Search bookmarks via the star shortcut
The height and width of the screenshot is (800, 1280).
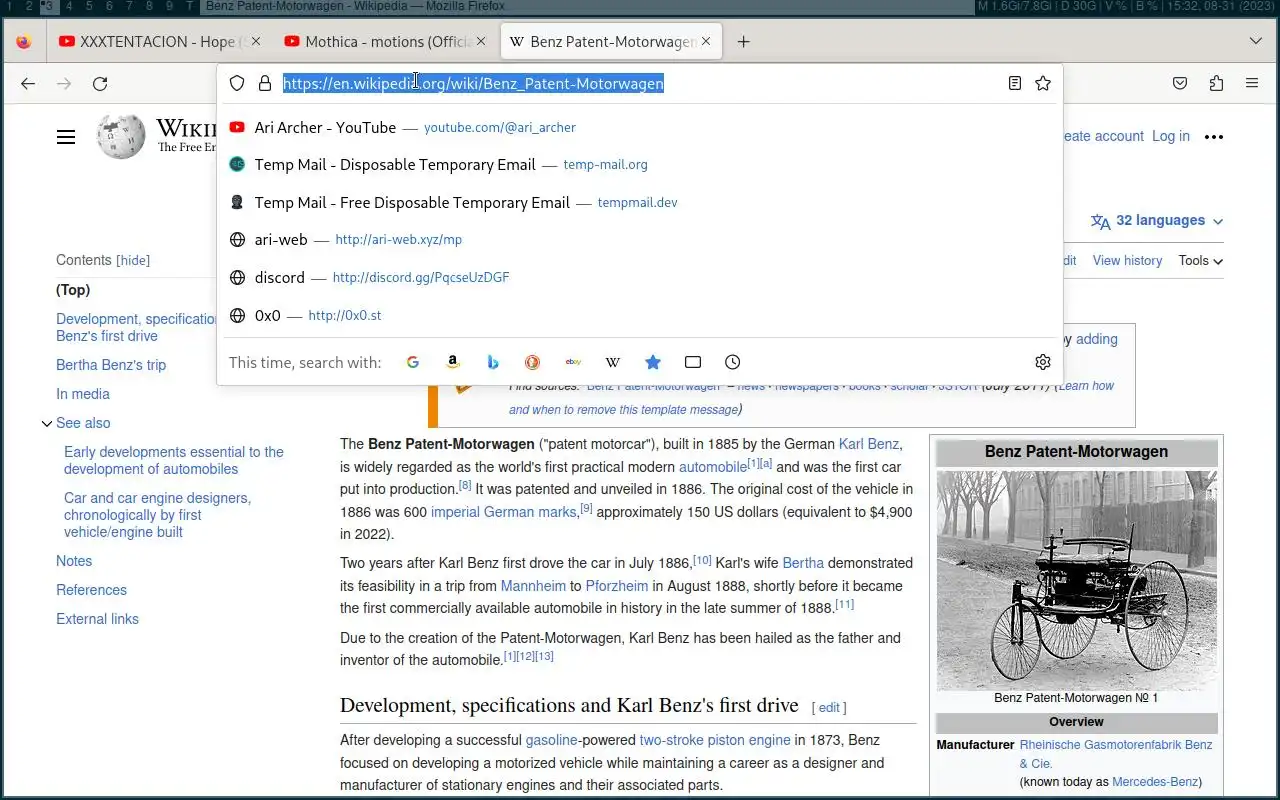[653, 362]
